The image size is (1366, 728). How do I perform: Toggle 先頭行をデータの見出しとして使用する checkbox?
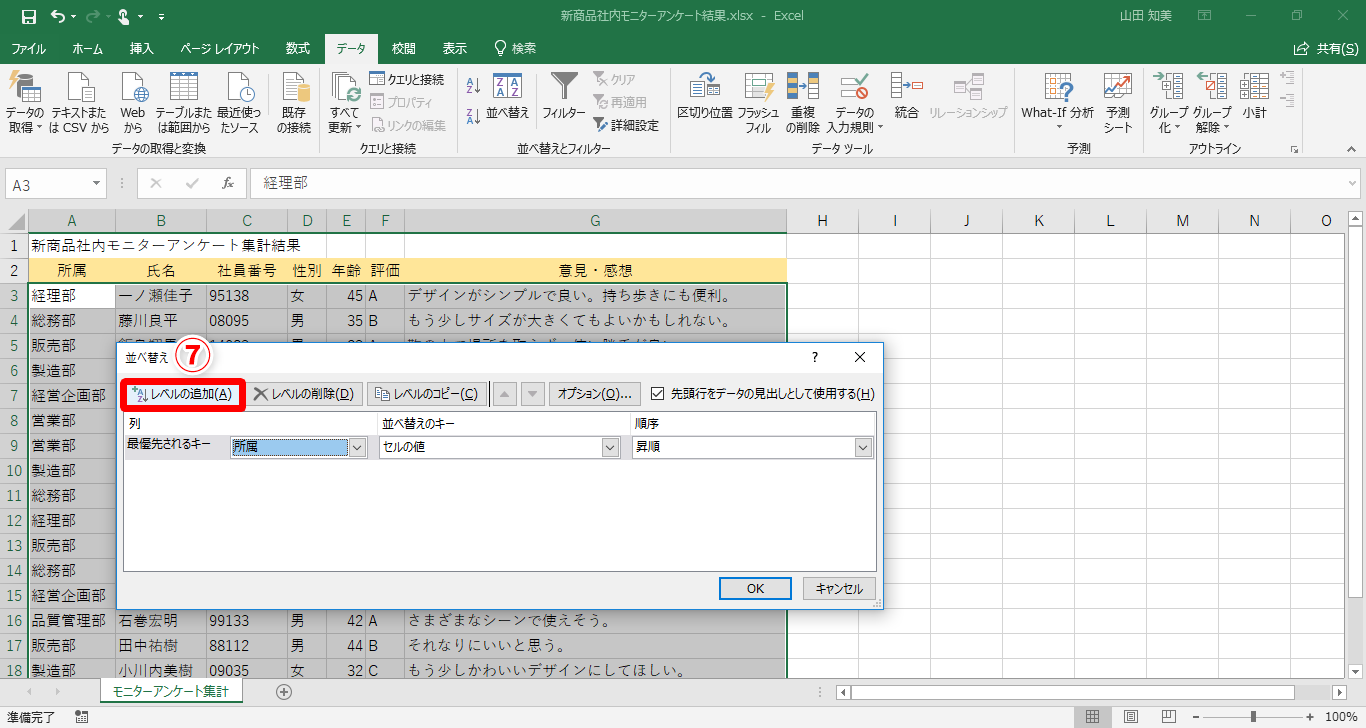pyautogui.click(x=658, y=394)
